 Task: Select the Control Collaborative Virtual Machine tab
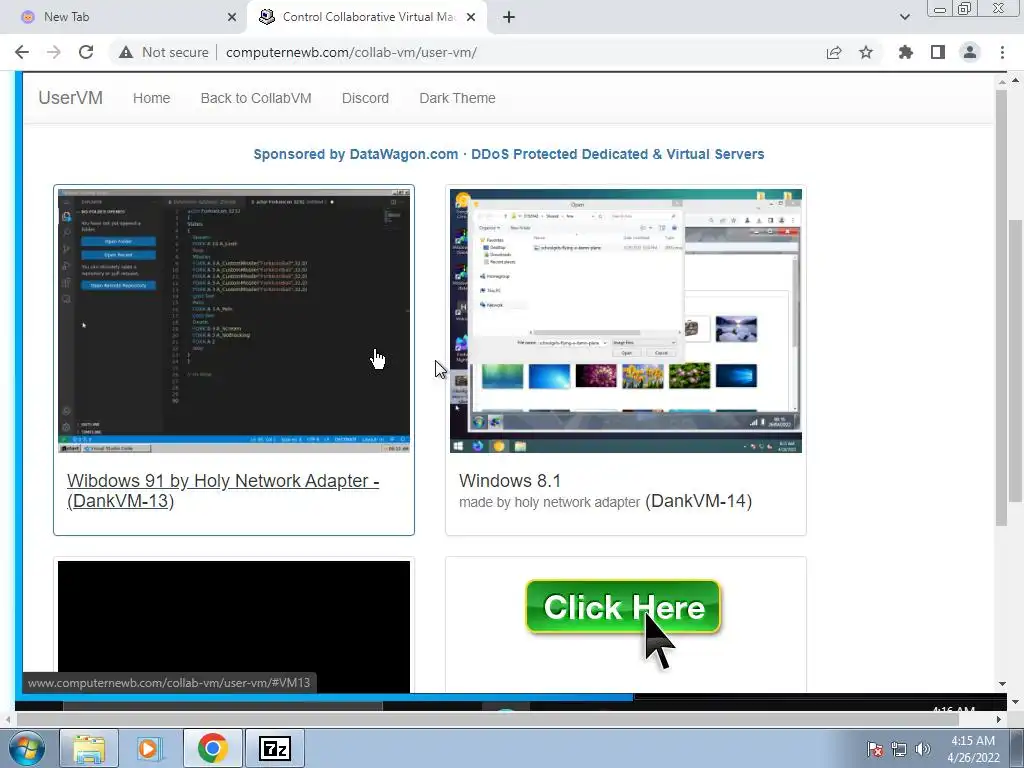pos(367,18)
